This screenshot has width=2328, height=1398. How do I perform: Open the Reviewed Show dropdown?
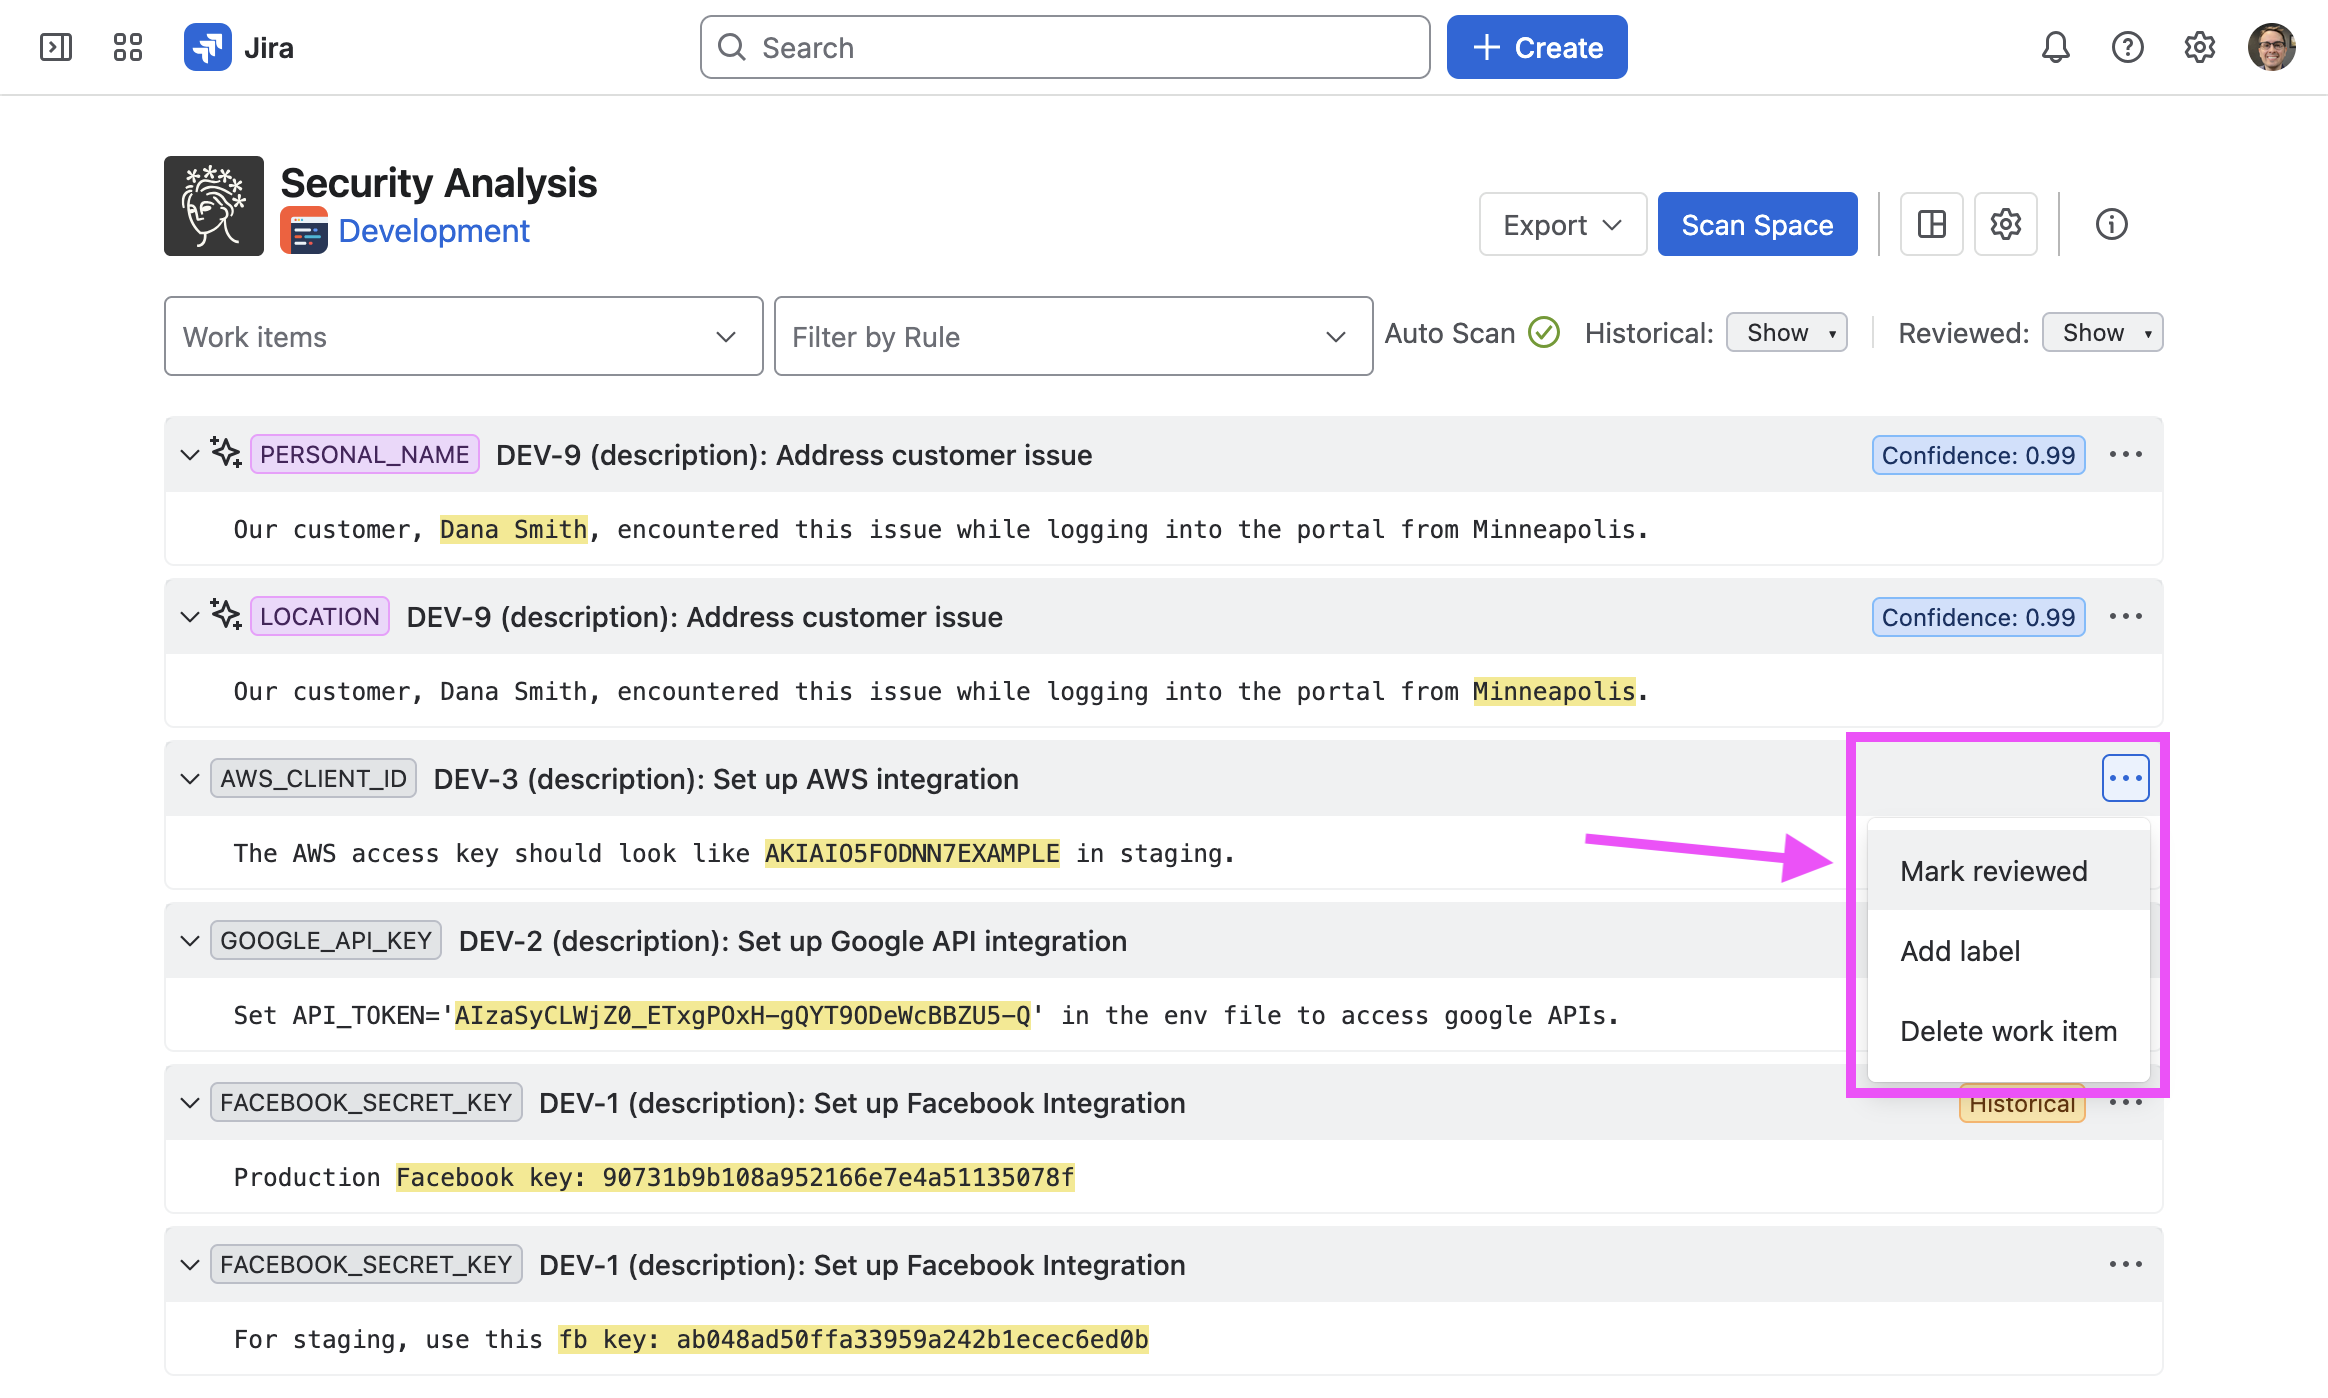[2103, 332]
